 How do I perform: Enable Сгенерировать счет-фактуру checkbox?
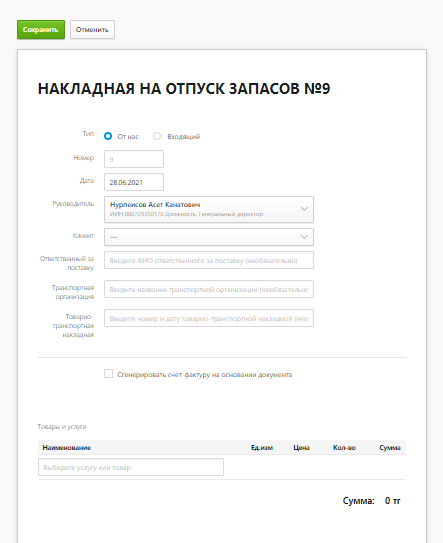pos(108,374)
